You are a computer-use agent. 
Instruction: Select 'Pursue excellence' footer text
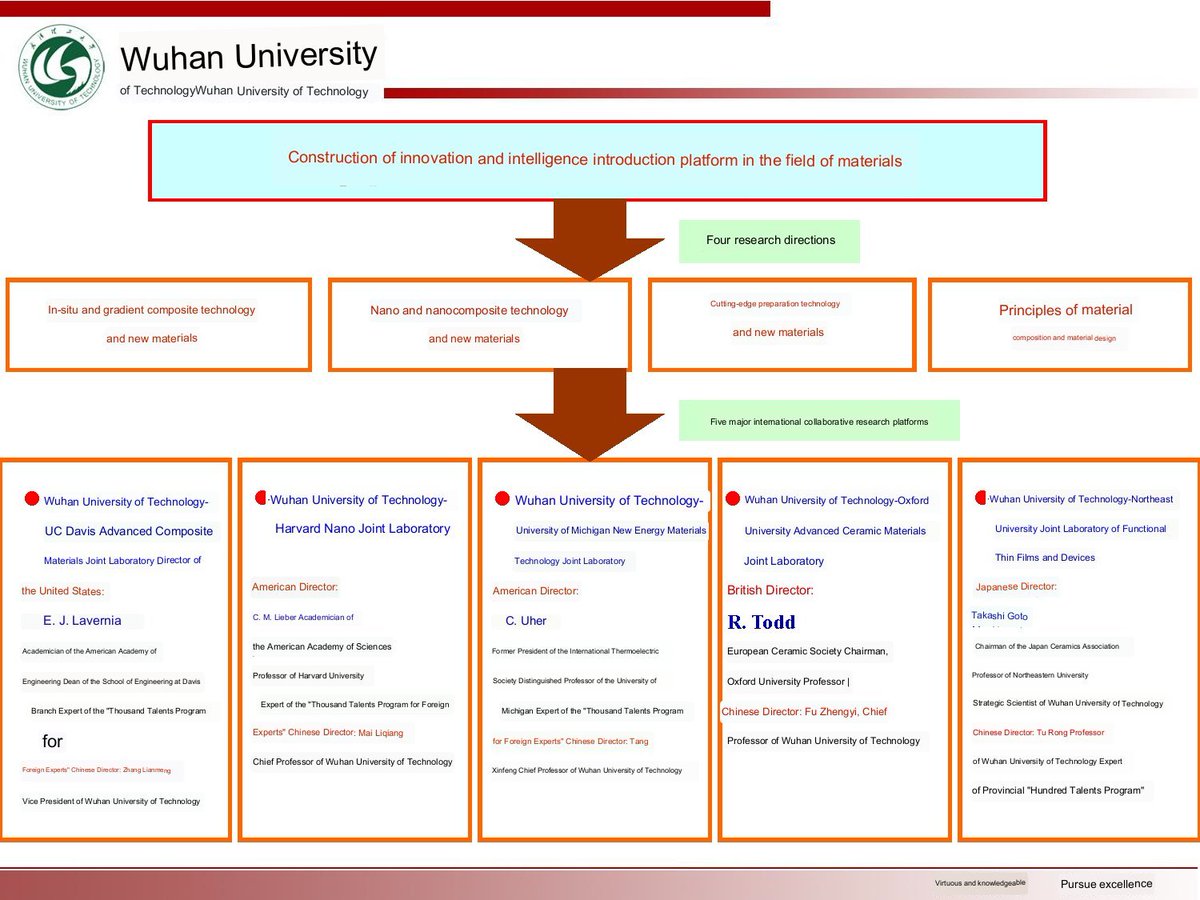point(1106,884)
